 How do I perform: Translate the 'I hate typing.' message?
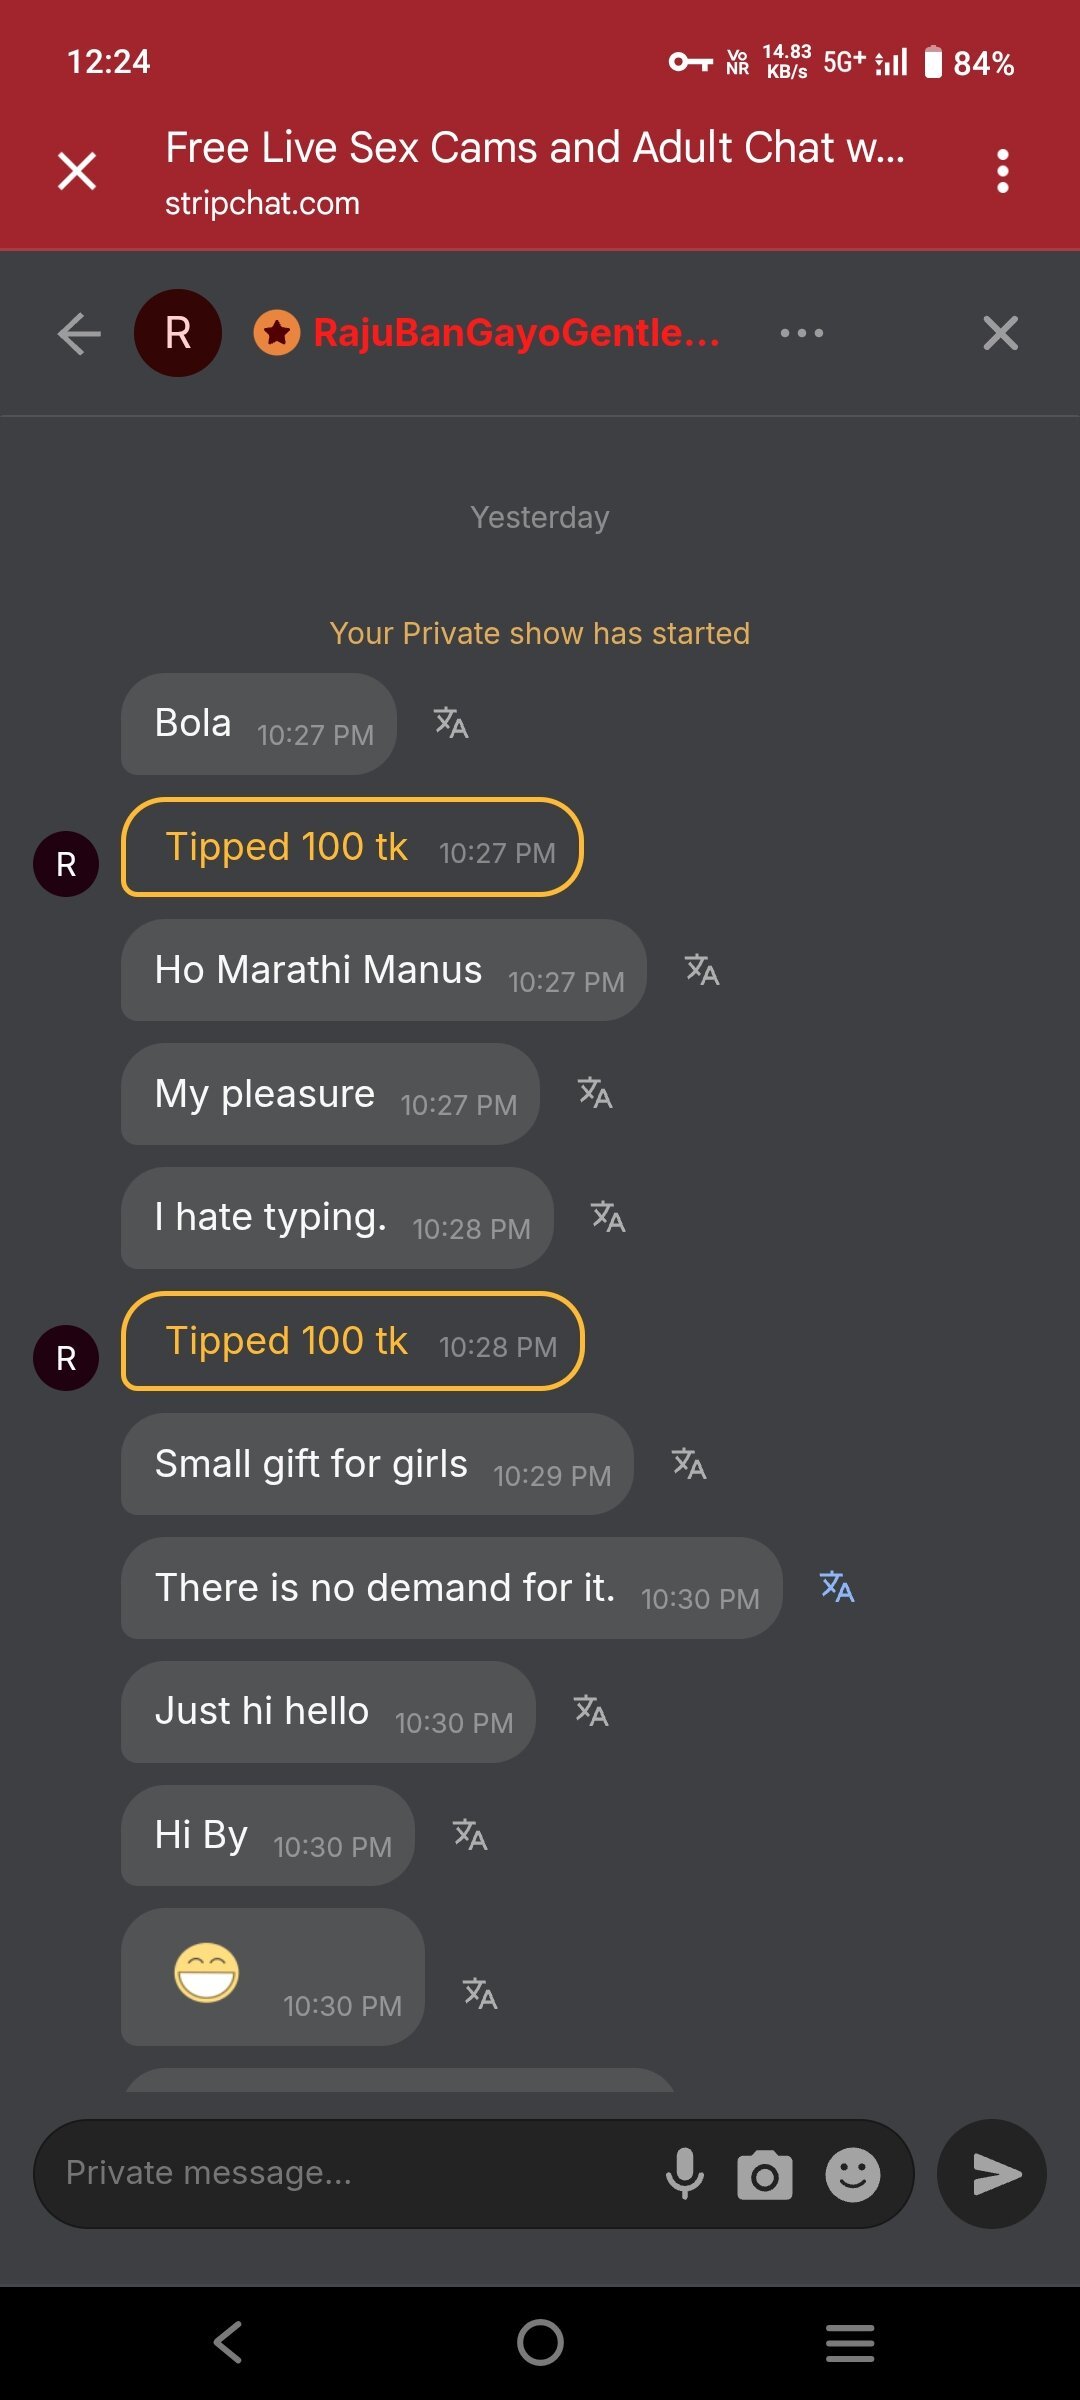pos(608,1217)
